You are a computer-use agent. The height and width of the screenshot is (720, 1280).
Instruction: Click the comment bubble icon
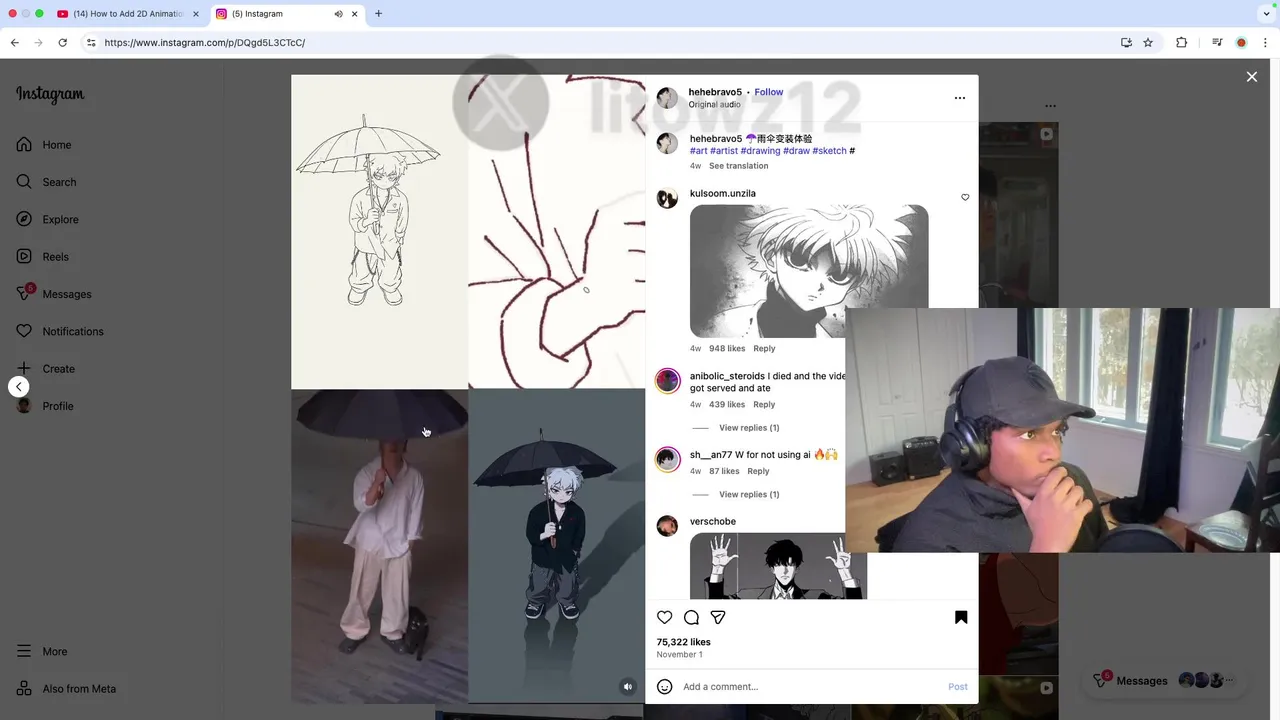pyautogui.click(x=691, y=617)
